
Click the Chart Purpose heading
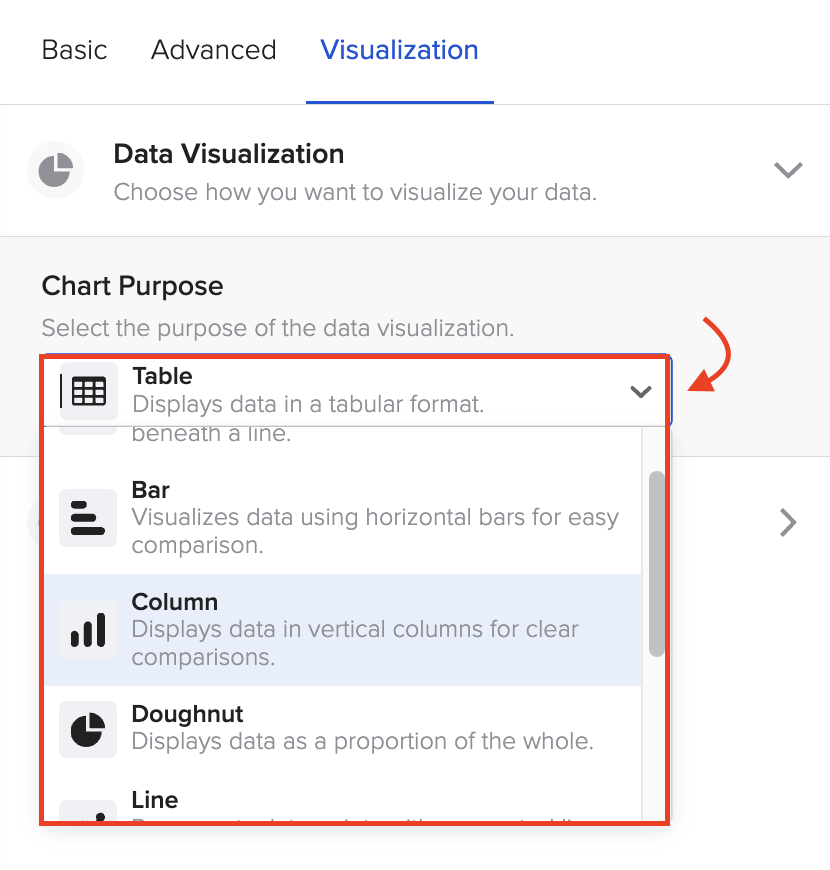tap(131, 286)
